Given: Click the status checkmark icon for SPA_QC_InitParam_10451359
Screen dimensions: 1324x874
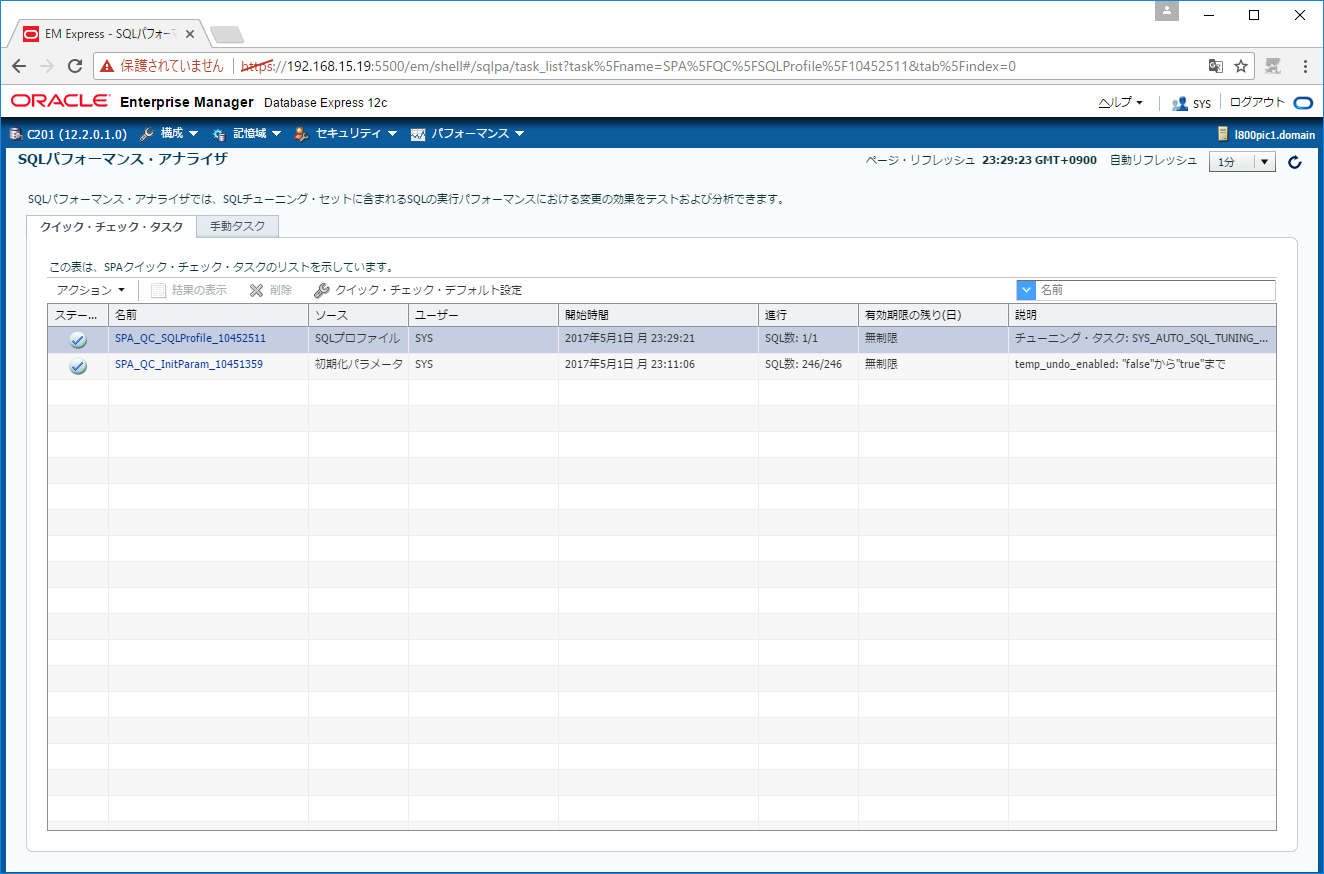Looking at the screenshot, I should coord(78,366).
